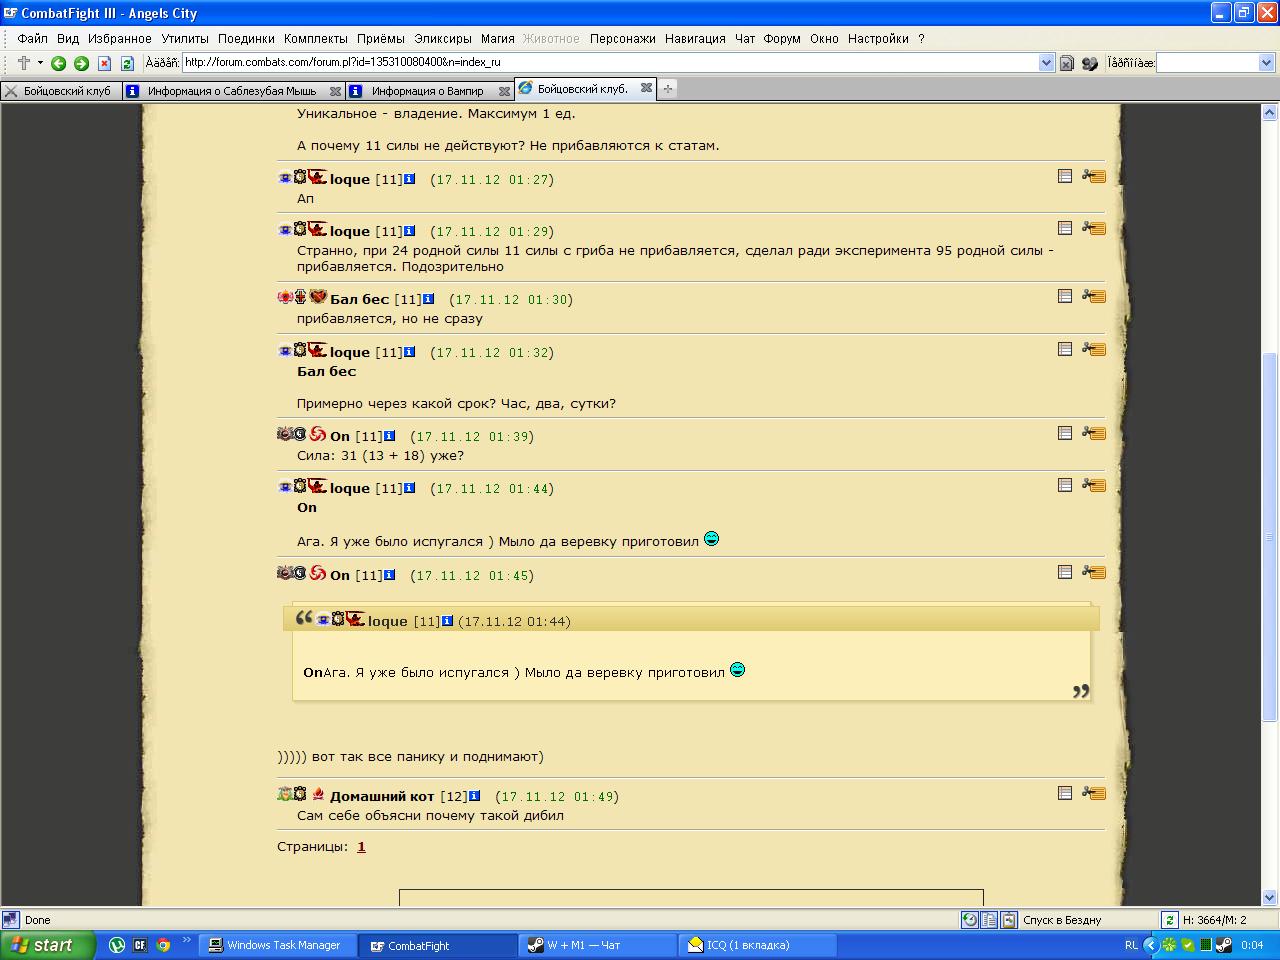The image size is (1280, 960).
Task: Open the Утилиты menu
Action: [185, 39]
